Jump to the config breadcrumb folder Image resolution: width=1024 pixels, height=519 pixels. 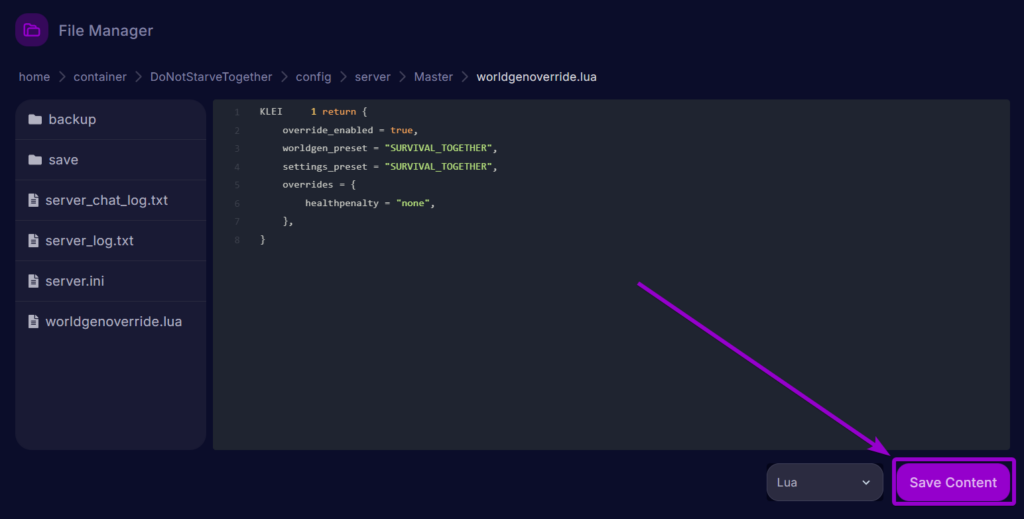pos(313,77)
